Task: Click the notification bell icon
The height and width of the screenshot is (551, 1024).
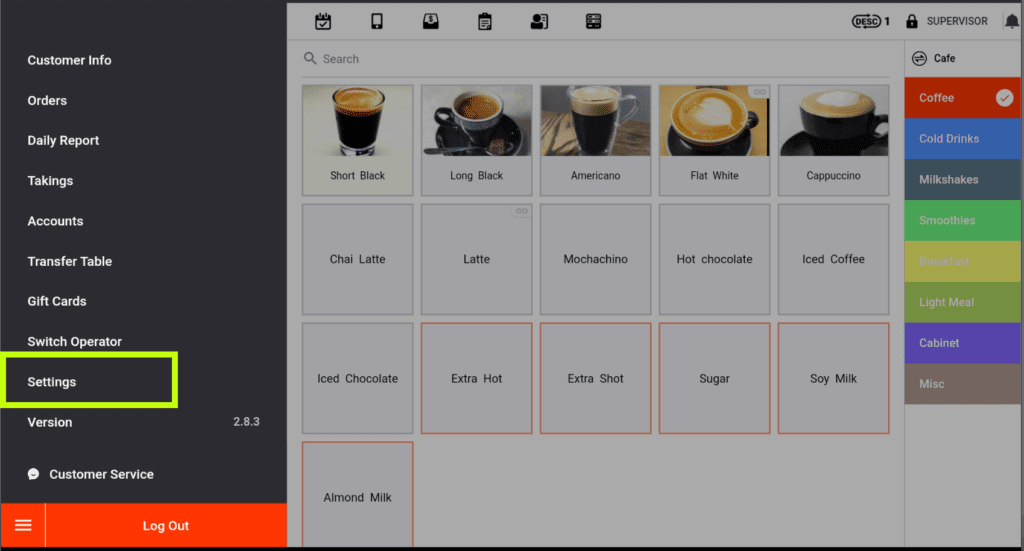Action: point(1011,21)
